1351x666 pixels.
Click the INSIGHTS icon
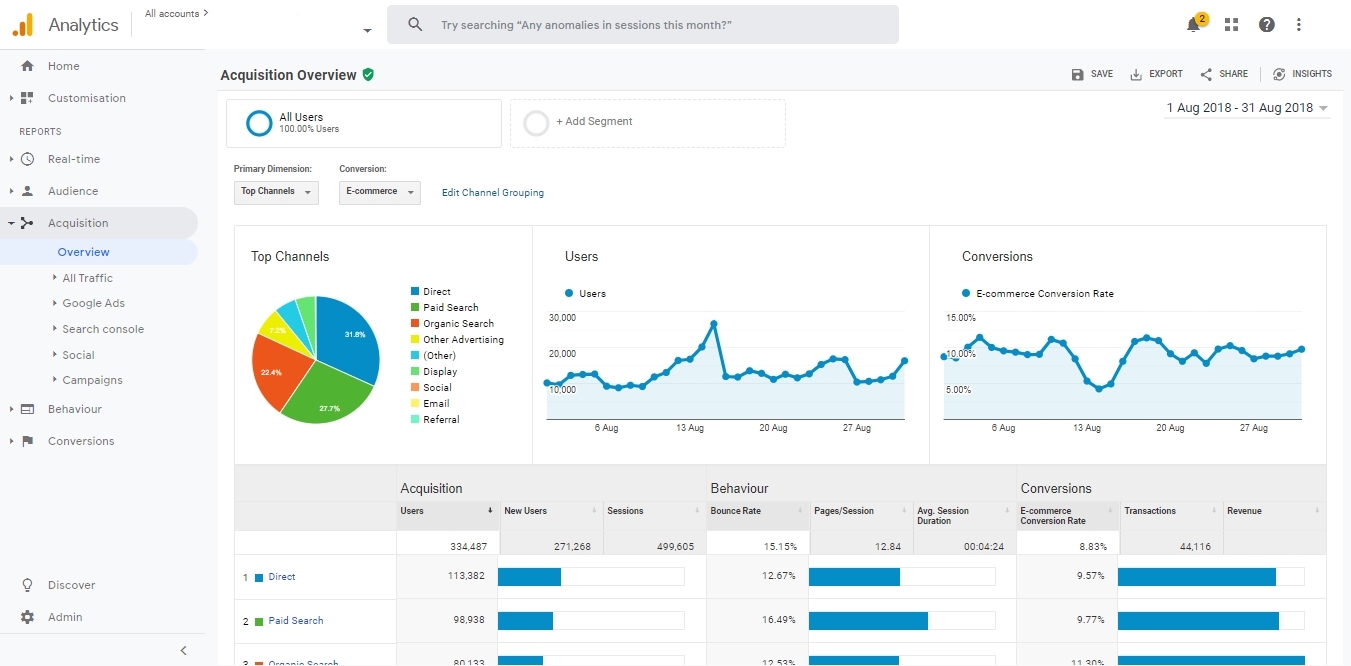tap(1279, 74)
